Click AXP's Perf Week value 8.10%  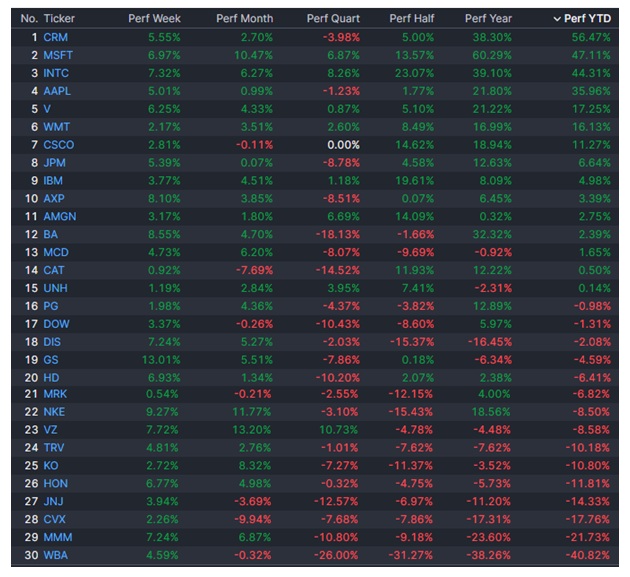[x=164, y=198]
